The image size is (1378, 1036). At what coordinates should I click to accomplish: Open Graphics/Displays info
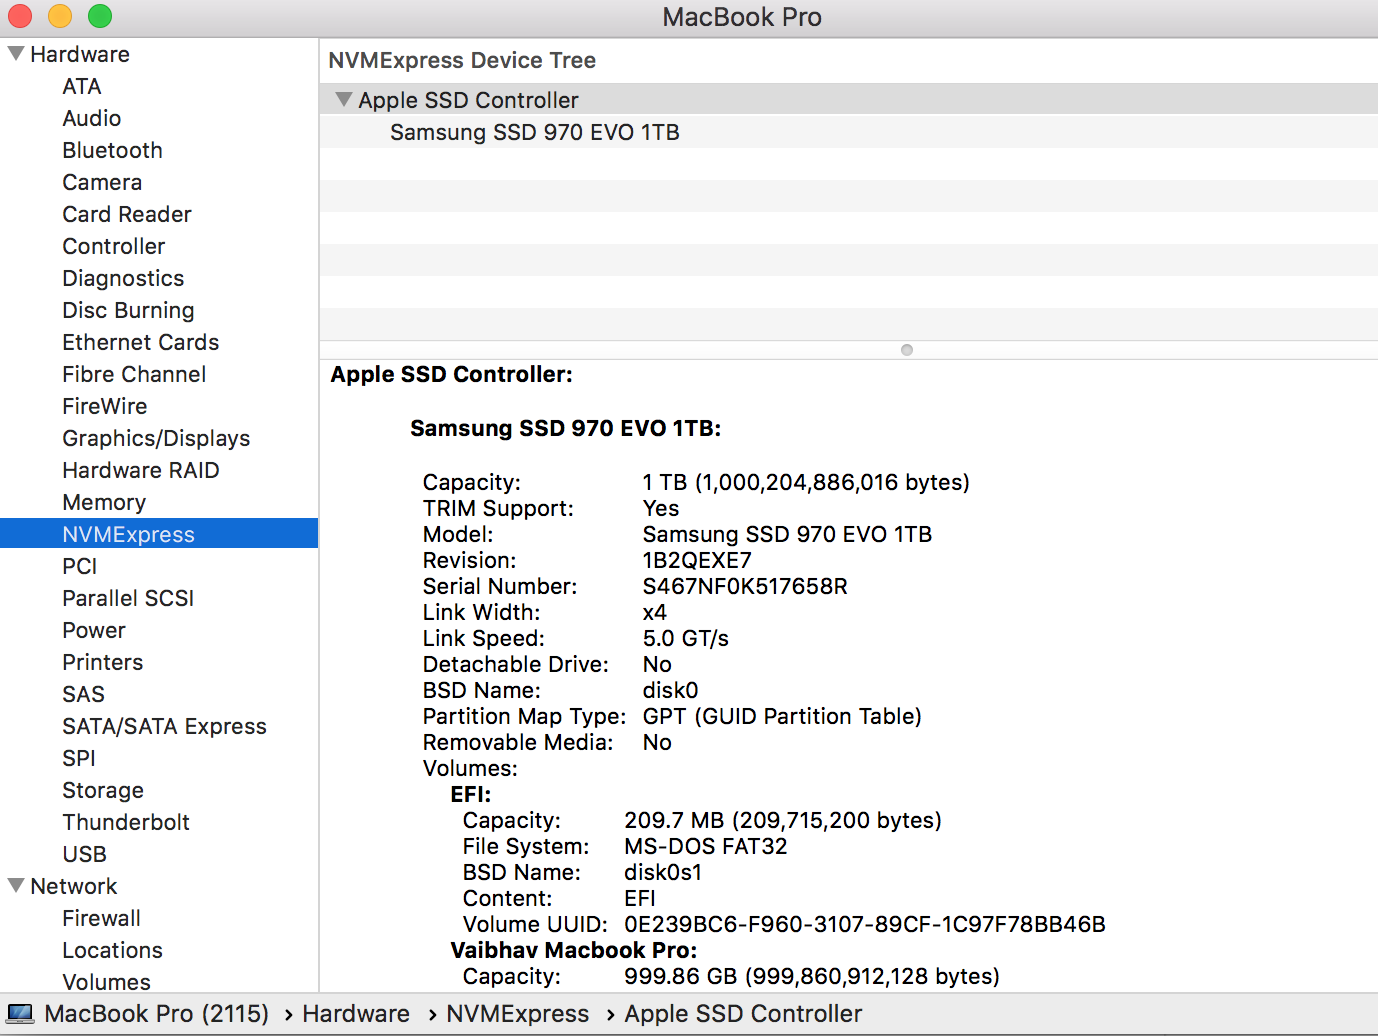click(156, 438)
